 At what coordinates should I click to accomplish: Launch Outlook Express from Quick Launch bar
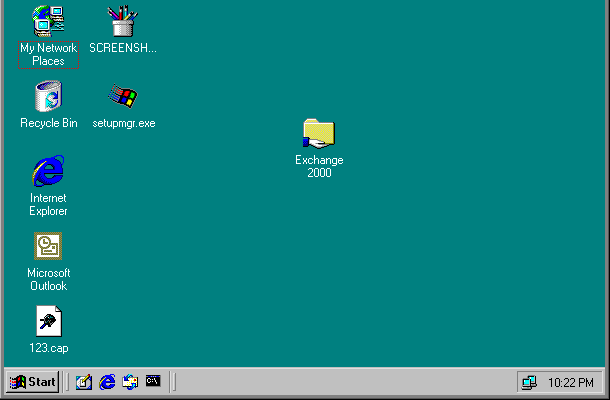pos(130,381)
